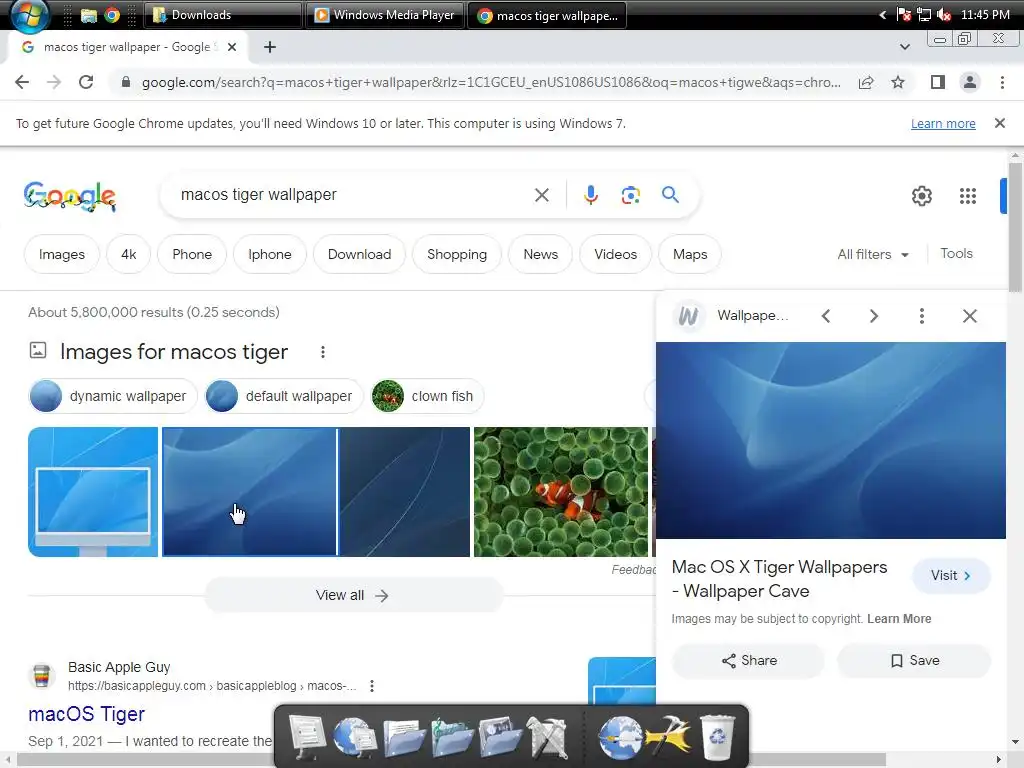Open search Tools
This screenshot has height=768, width=1024.
(956, 253)
